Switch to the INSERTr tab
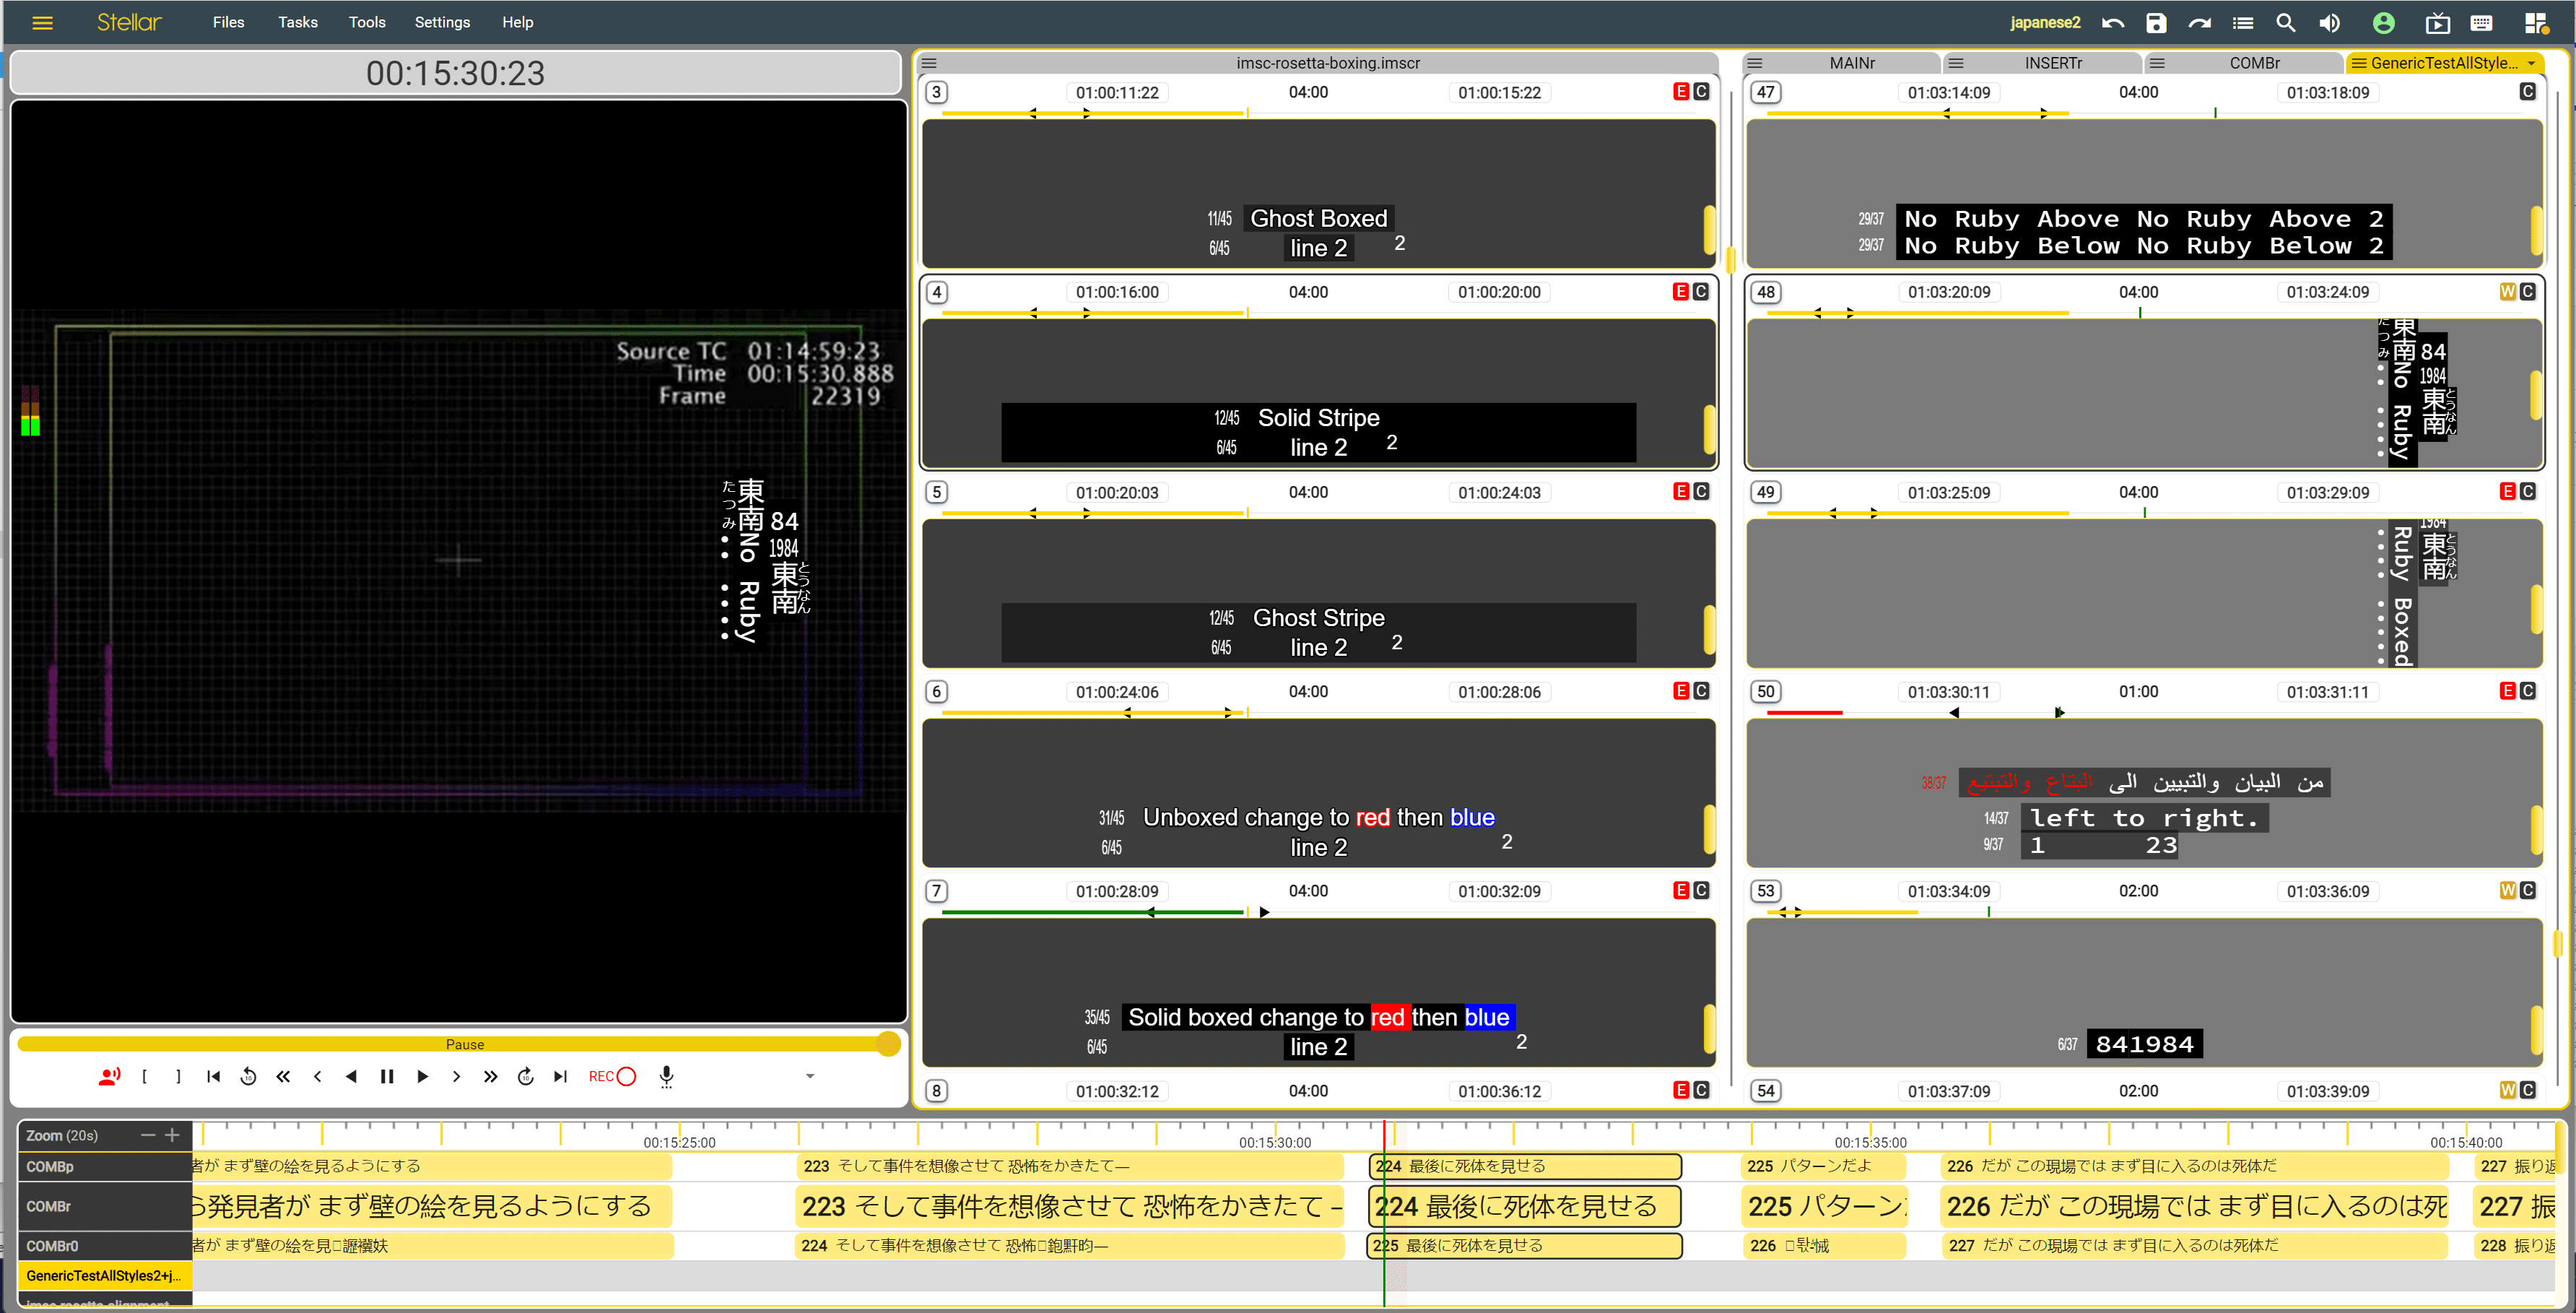Screen dimensions: 2576x1313 click(x=2052, y=63)
